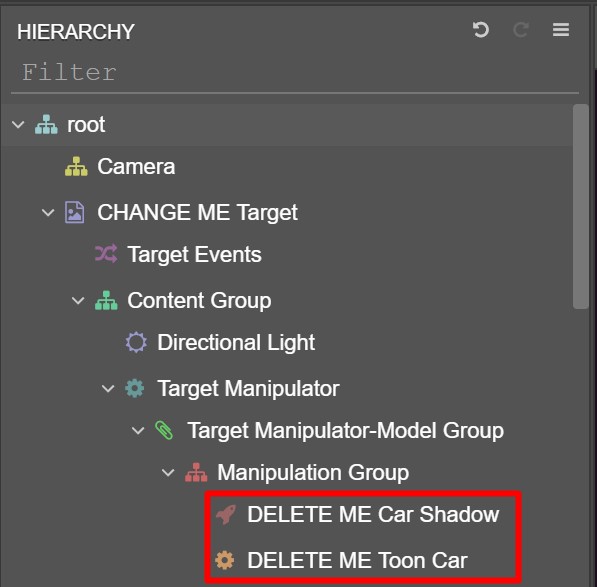This screenshot has height=587, width=597.
Task: Click the Directional Light sun icon
Action: (136, 342)
